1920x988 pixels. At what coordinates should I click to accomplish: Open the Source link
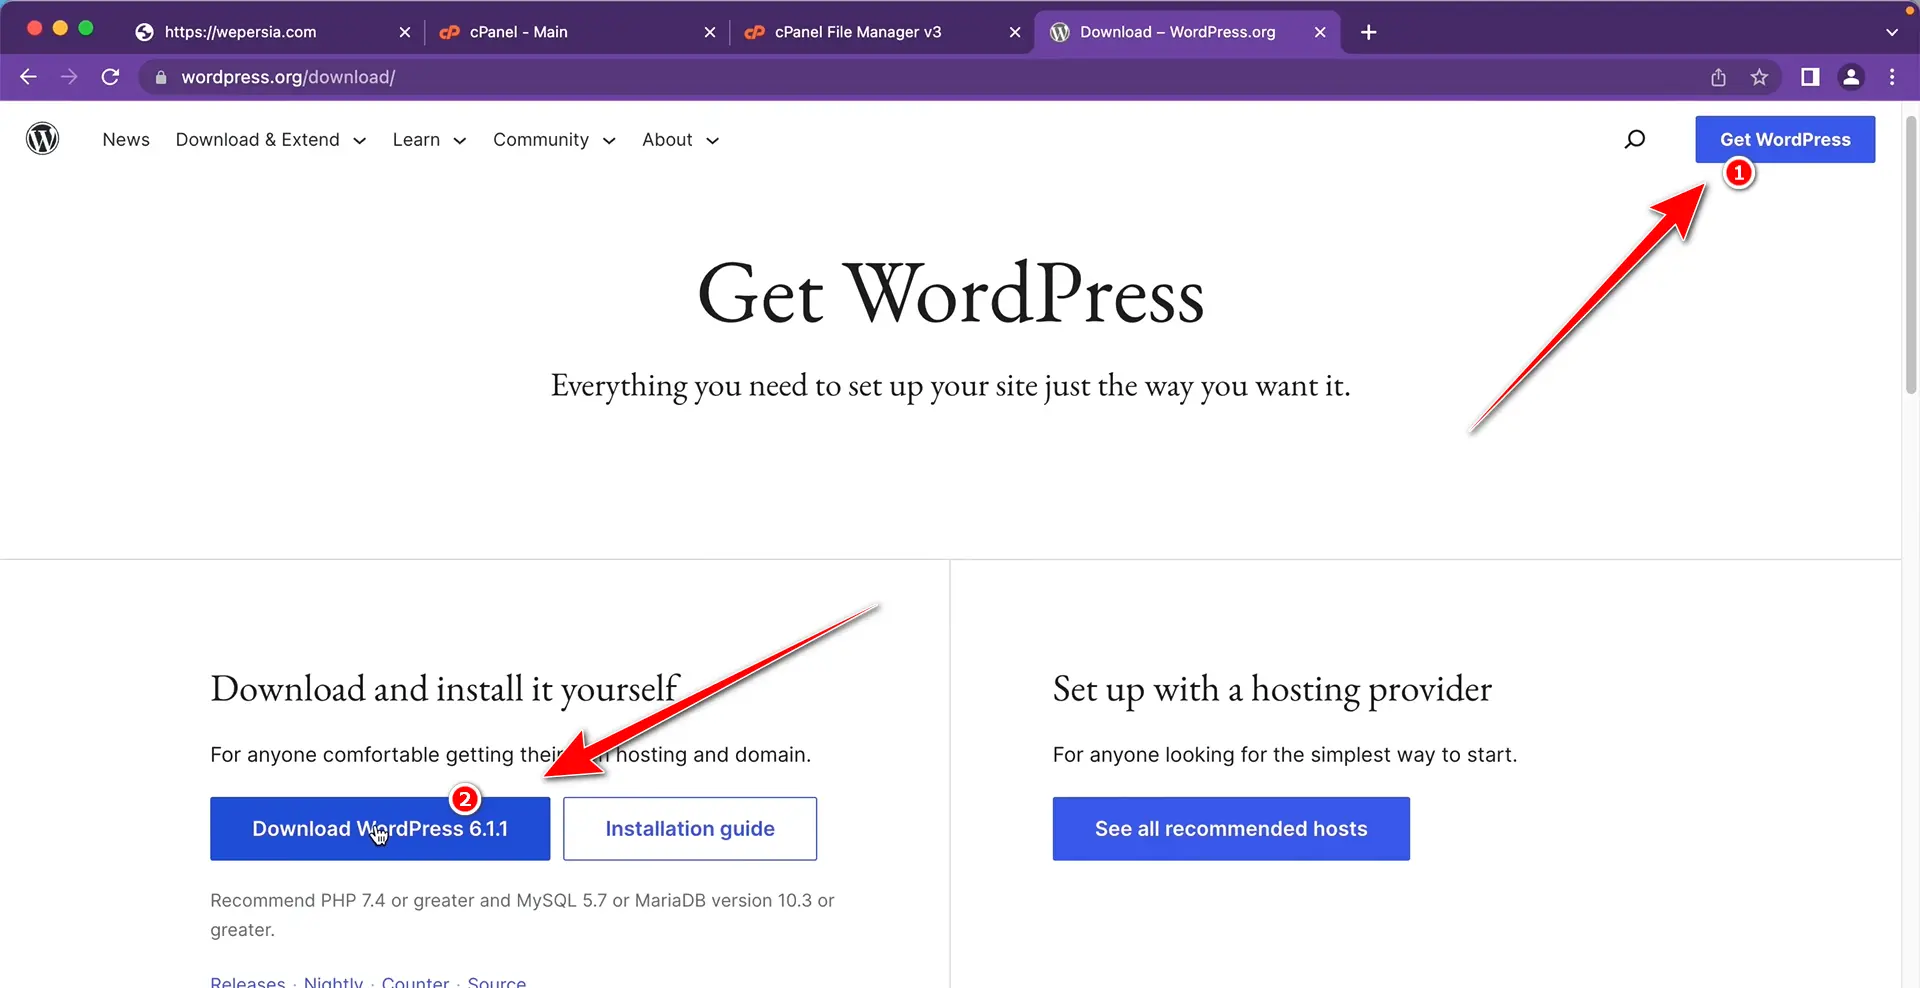tap(497, 982)
